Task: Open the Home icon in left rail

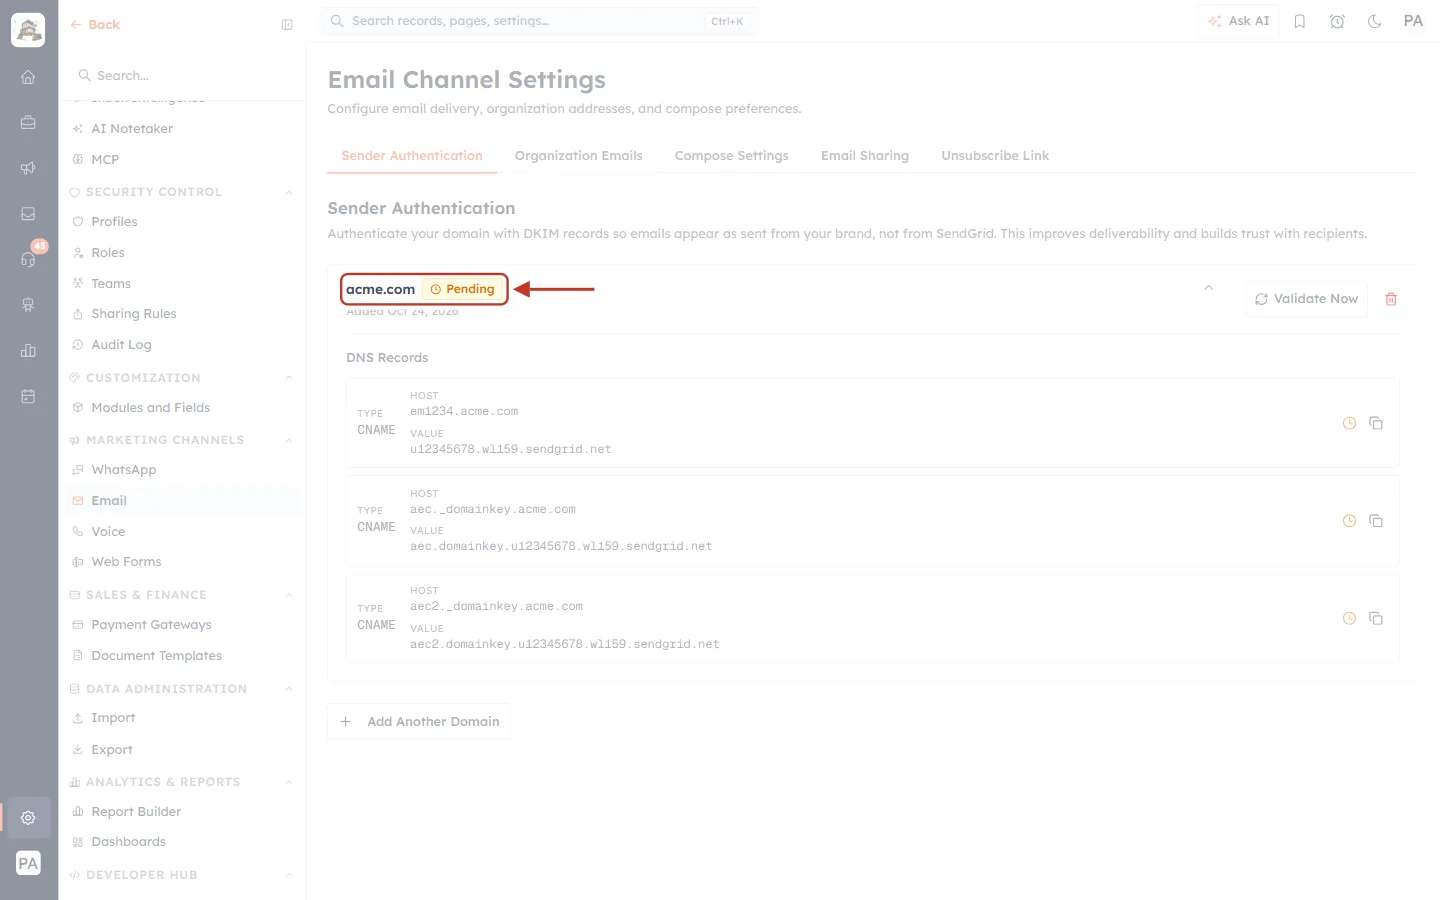Action: point(28,77)
